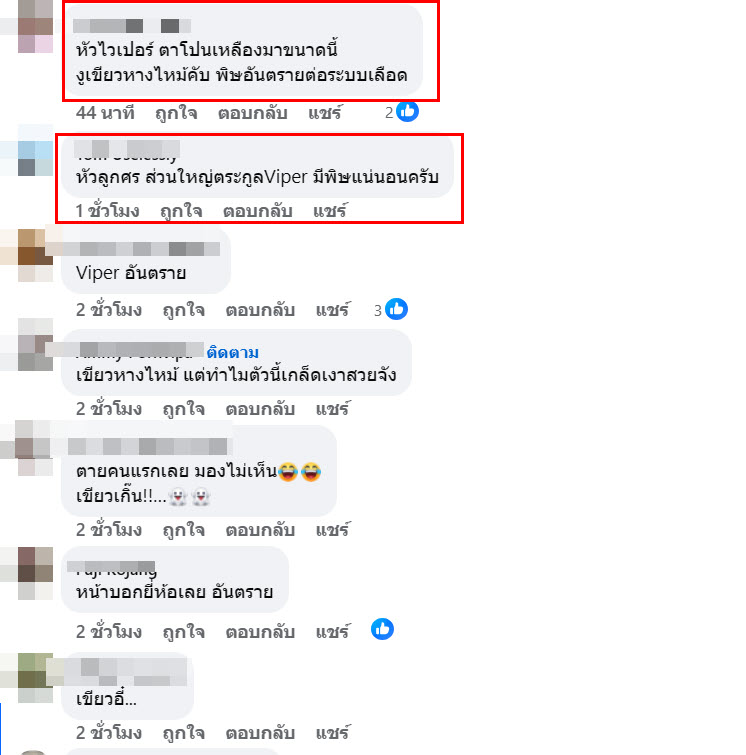Open the profile picture beside the 'ตายคนแรกเลย' comment
Image resolution: width=746 pixels, height=755 pixels.
point(34,448)
